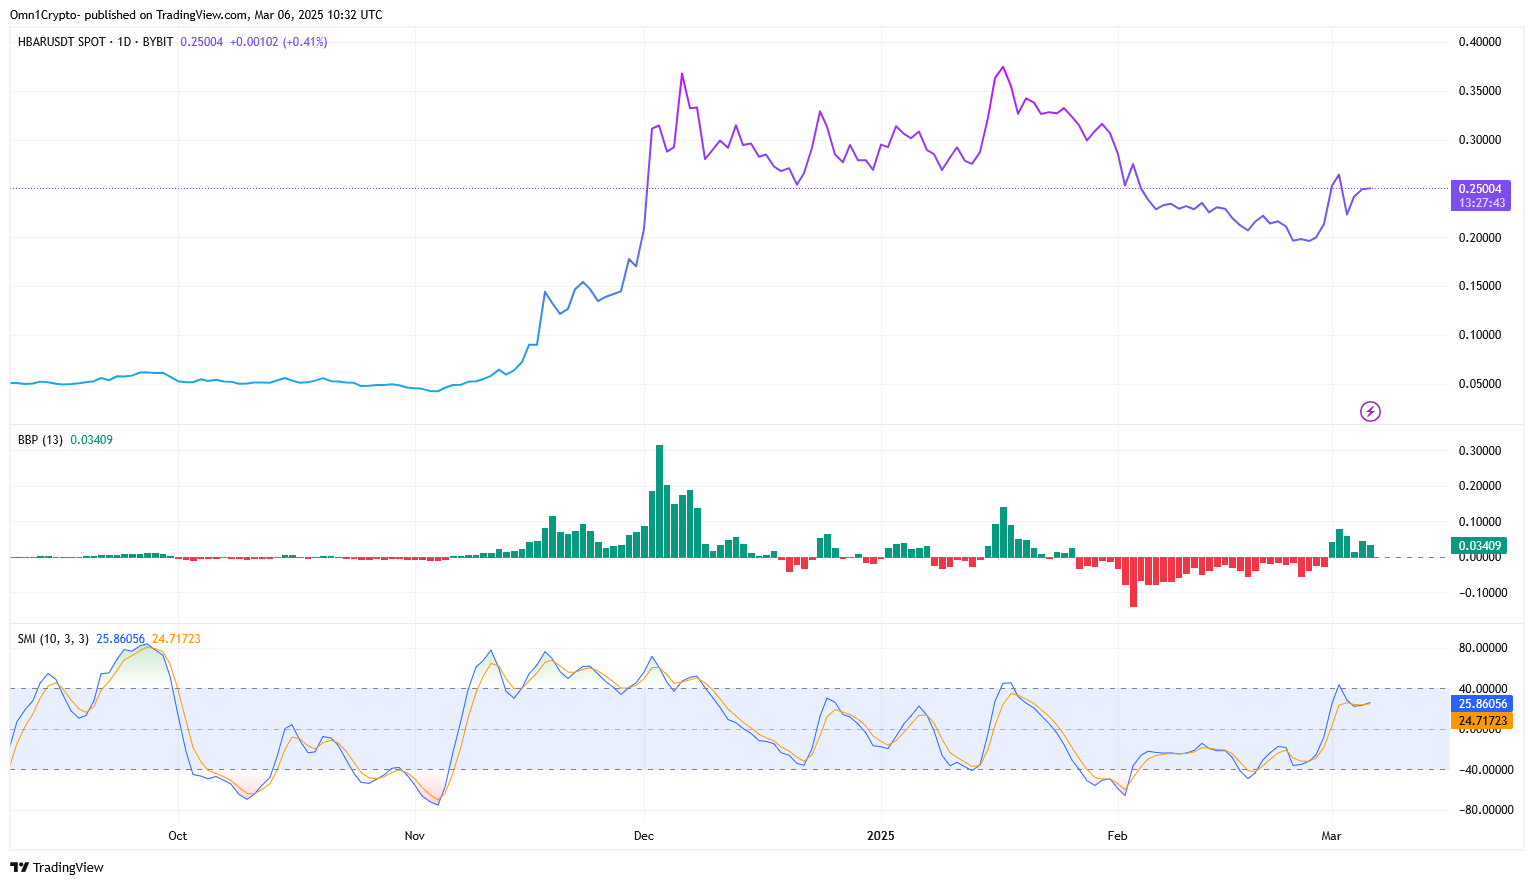Select the HBARUSDT SPOT symbol label
The width and height of the screenshot is (1534, 885).
[x=62, y=42]
